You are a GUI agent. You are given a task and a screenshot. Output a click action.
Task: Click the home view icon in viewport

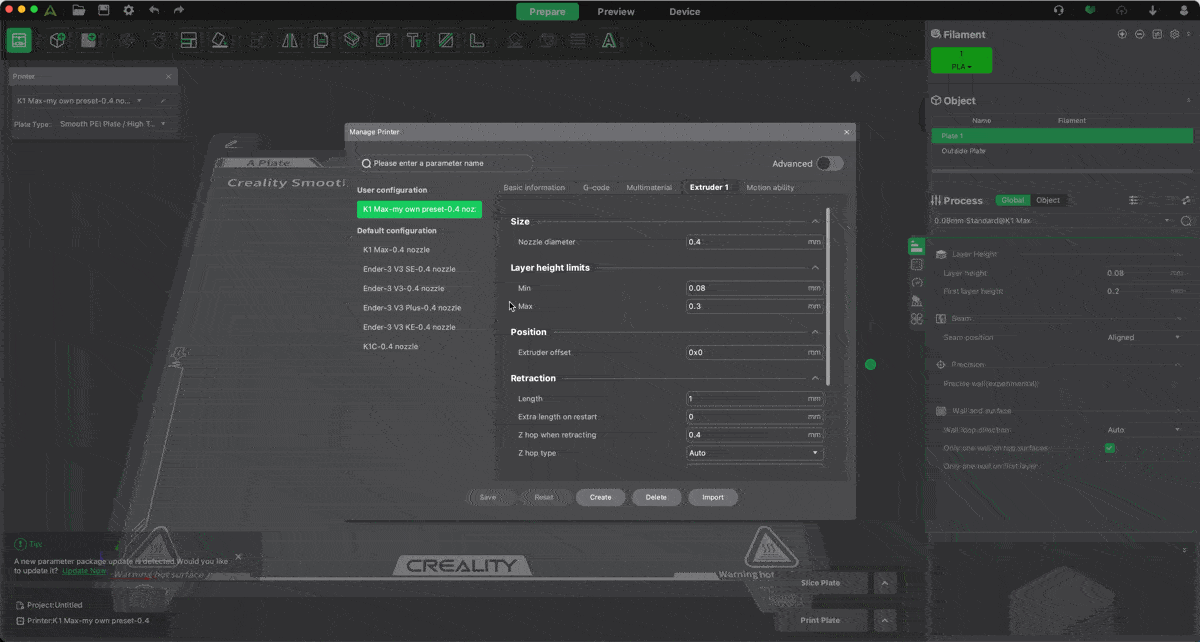pyautogui.click(x=855, y=76)
